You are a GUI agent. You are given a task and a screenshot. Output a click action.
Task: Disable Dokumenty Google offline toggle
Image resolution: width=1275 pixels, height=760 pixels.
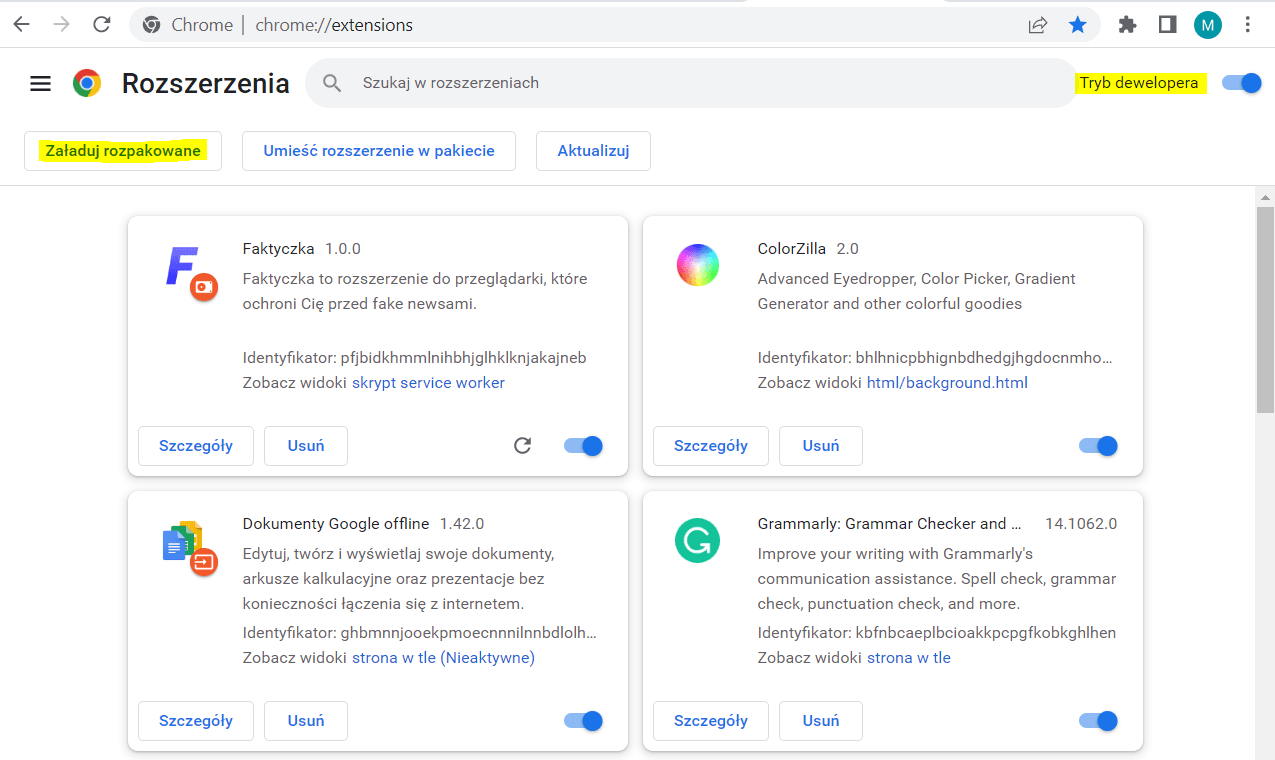[583, 721]
